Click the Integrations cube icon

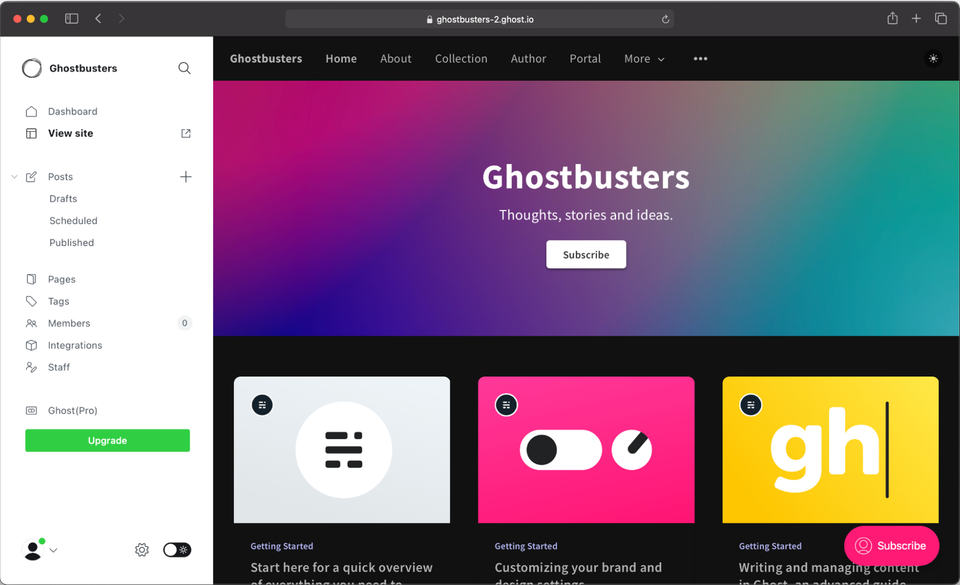tap(31, 345)
